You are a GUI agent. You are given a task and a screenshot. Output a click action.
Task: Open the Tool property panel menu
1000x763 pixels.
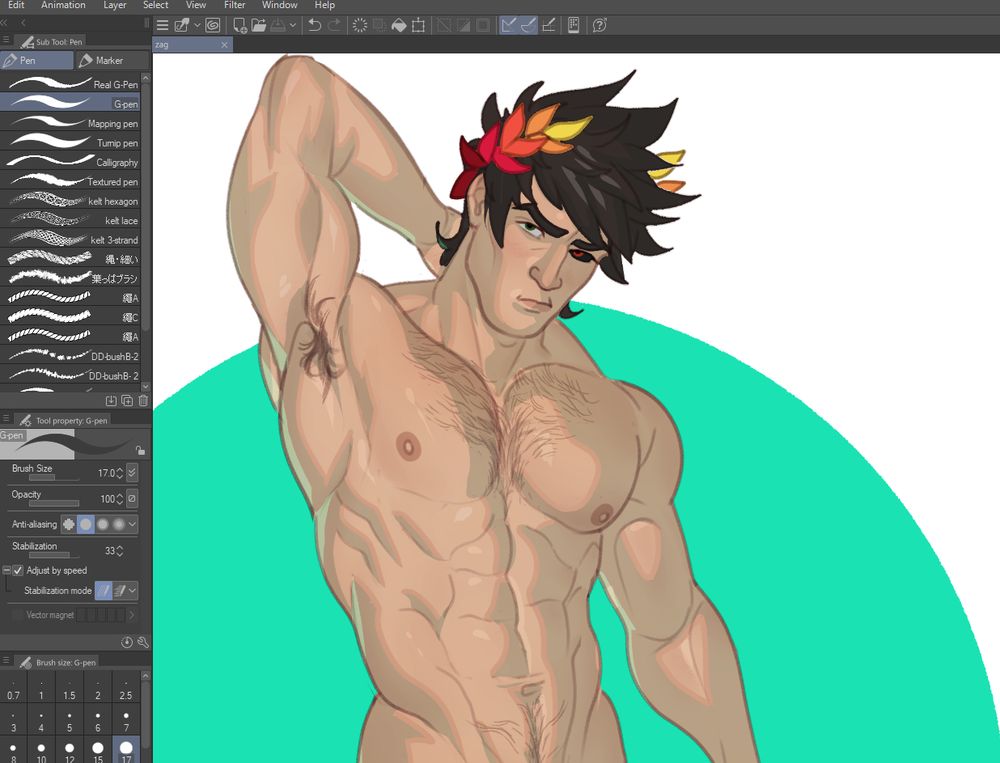(6, 419)
